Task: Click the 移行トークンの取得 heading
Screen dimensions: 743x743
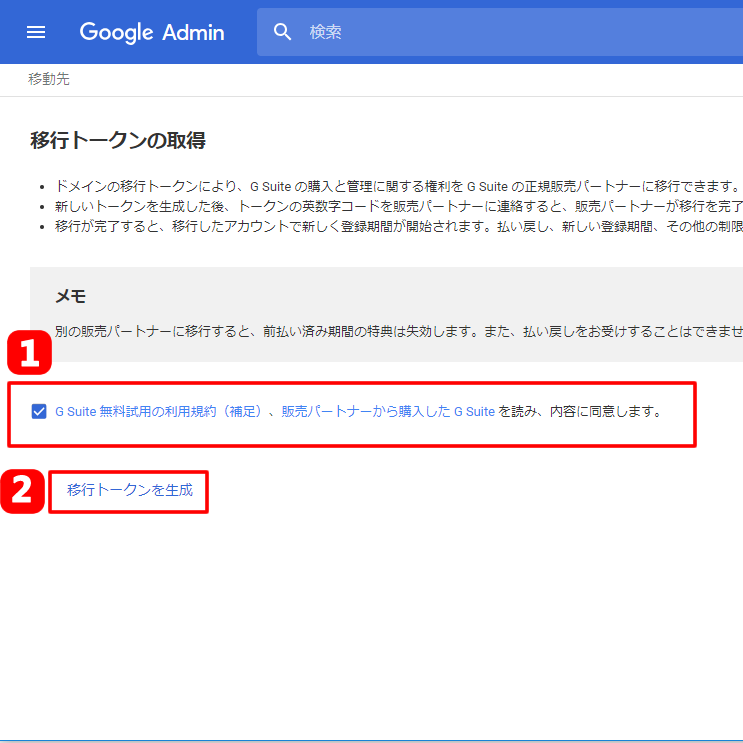Action: pyautogui.click(x=118, y=140)
